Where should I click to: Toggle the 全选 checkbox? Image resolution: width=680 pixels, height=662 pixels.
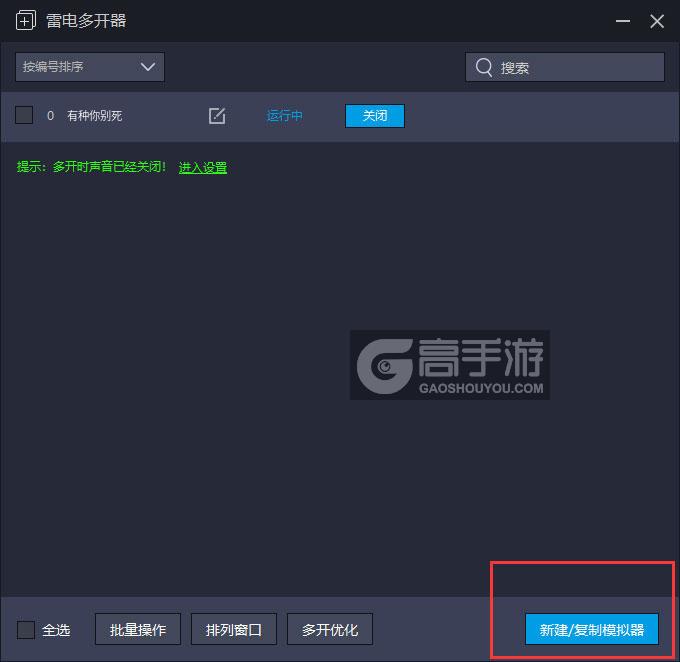pyautogui.click(x=26, y=629)
